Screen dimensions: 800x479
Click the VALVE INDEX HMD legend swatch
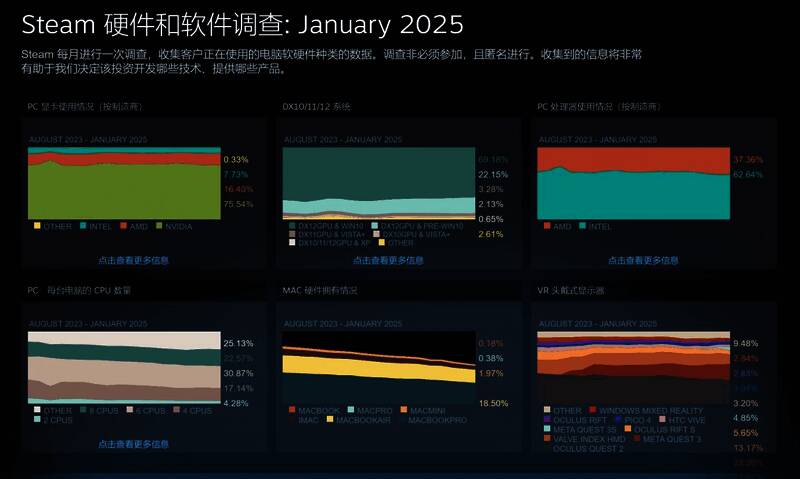click(547, 439)
